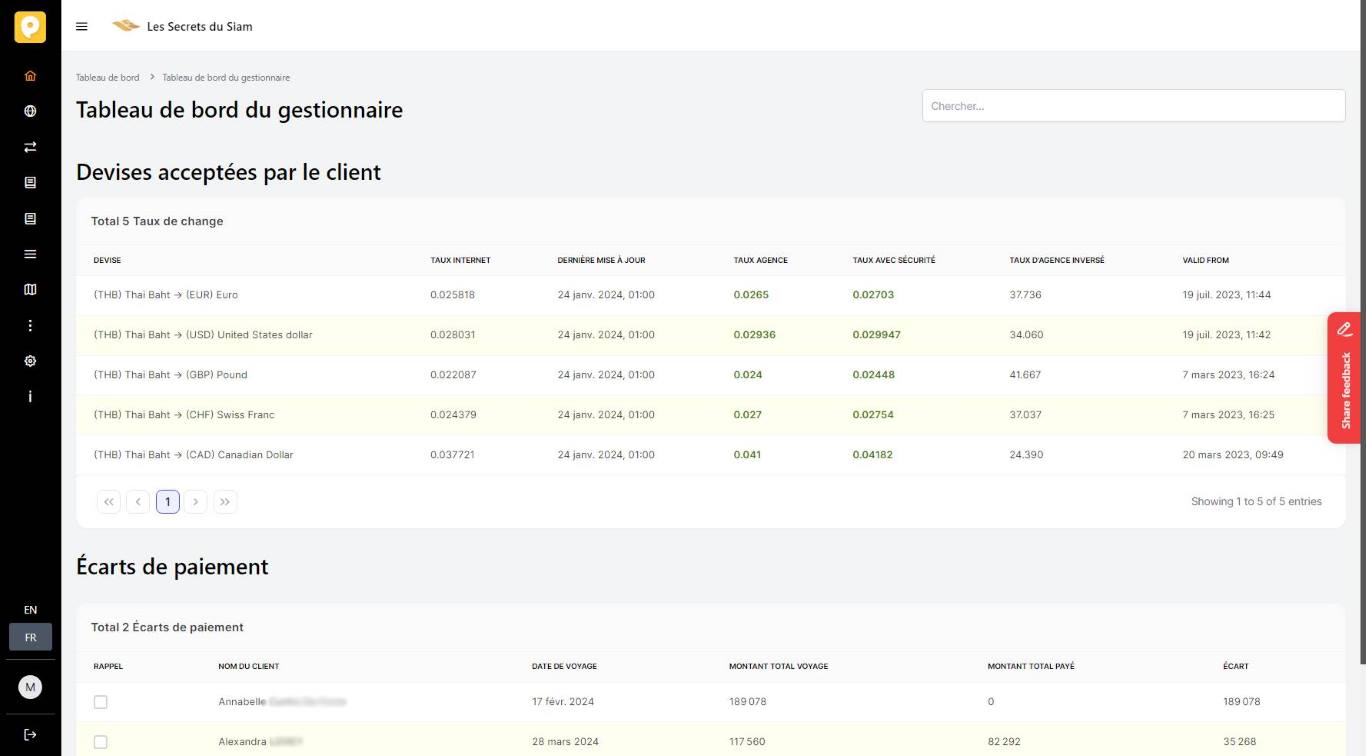Go to the next page of exchange rates
The image size is (1366, 756).
pyautogui.click(x=196, y=502)
